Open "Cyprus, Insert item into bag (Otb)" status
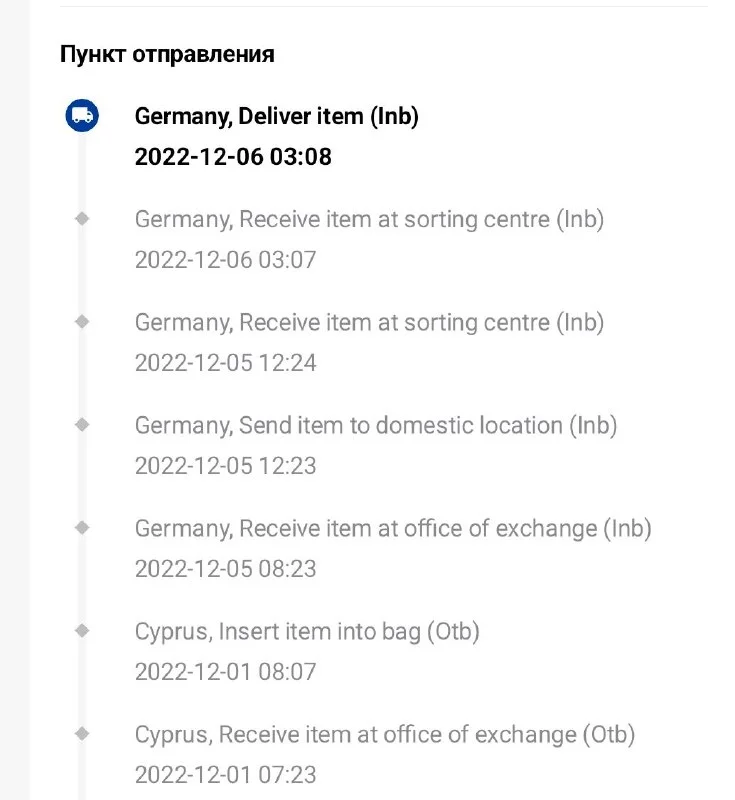735x800 pixels. point(307,632)
